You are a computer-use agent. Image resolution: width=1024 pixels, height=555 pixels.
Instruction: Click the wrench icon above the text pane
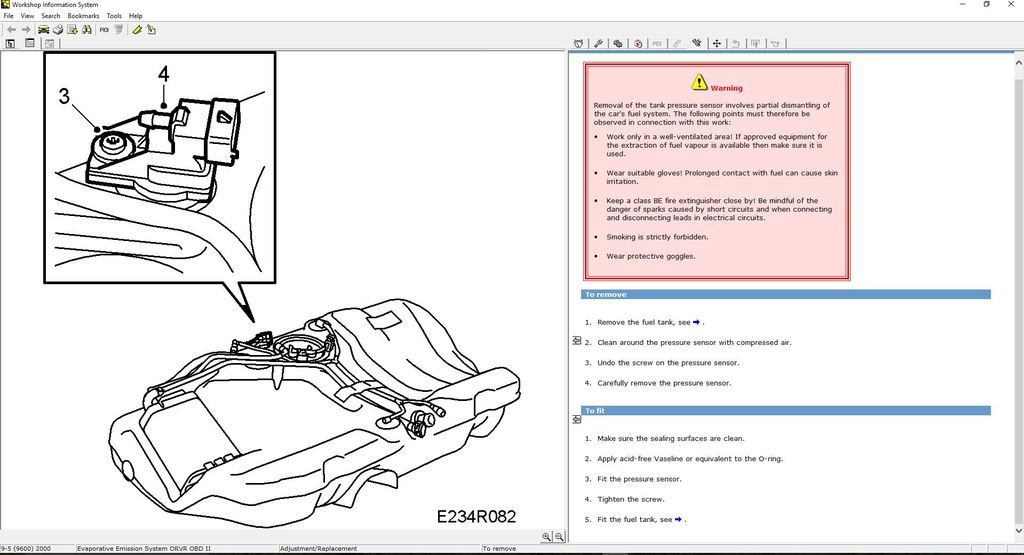tap(598, 44)
